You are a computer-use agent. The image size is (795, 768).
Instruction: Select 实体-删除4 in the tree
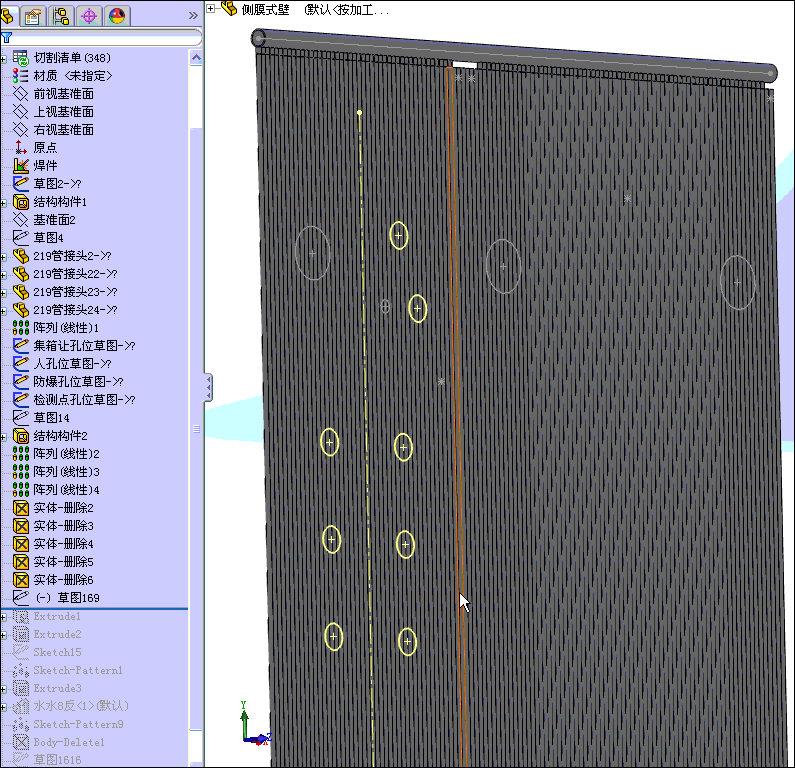tap(63, 544)
